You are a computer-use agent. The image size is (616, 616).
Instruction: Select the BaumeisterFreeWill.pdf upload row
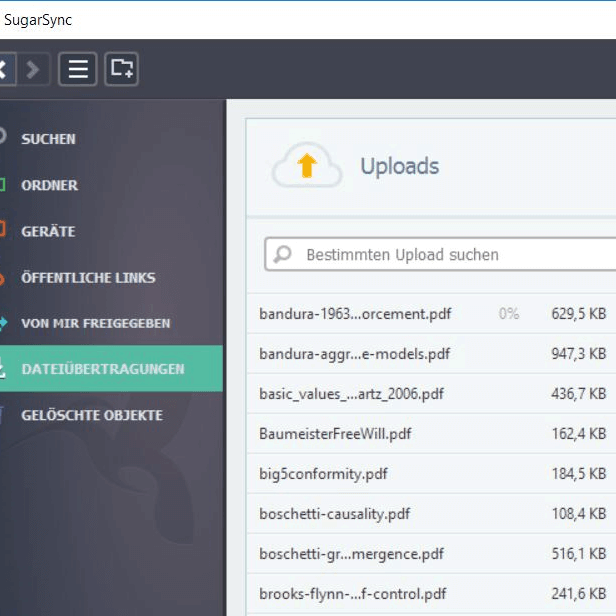335,434
